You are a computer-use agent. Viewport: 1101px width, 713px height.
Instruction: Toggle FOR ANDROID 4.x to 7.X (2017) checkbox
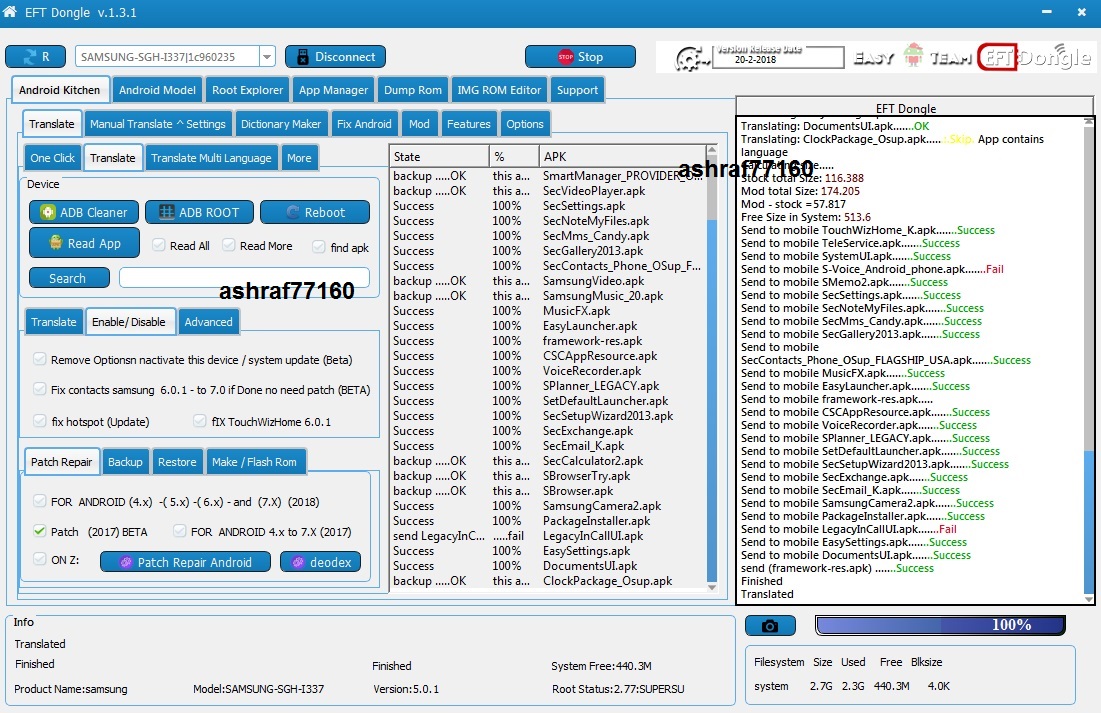coord(180,531)
